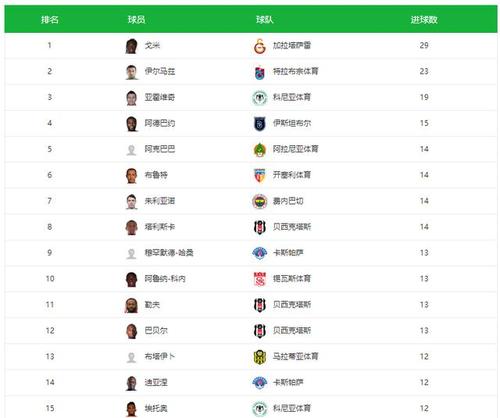Open the rank 1 player's avatar photo
The image size is (500, 418).
[132, 46]
